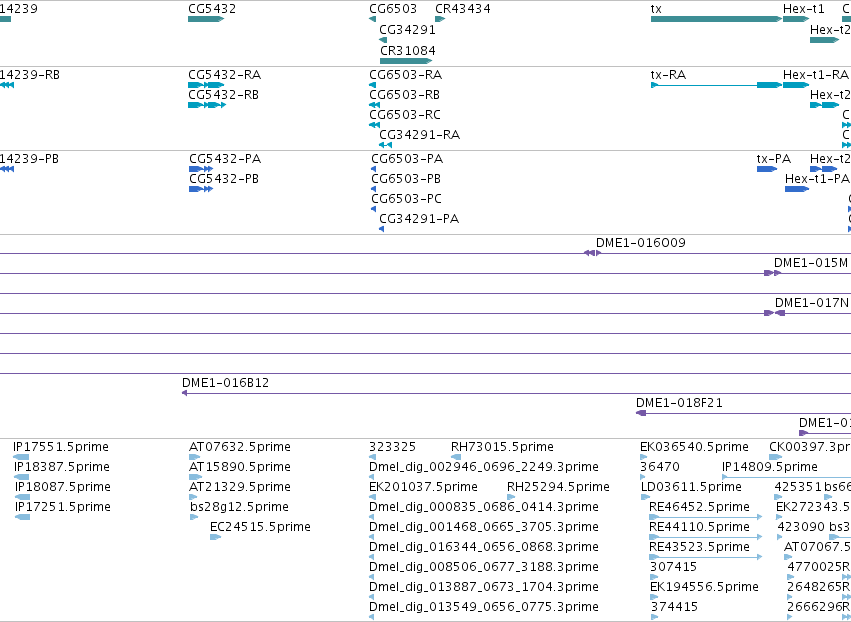Select the CR31084 gene bar

click(406, 61)
